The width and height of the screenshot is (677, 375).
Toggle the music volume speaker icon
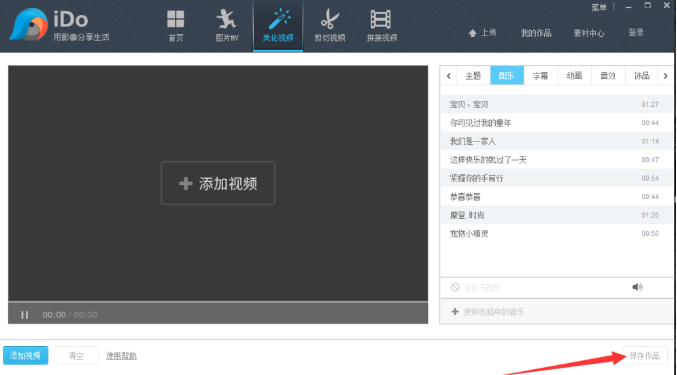[637, 287]
